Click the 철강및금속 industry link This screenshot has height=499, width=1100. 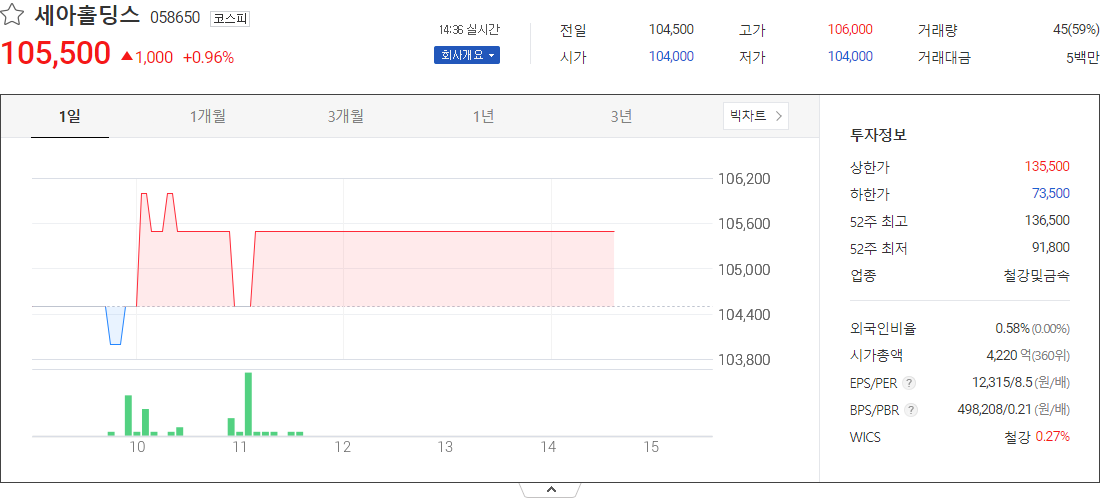1036,276
